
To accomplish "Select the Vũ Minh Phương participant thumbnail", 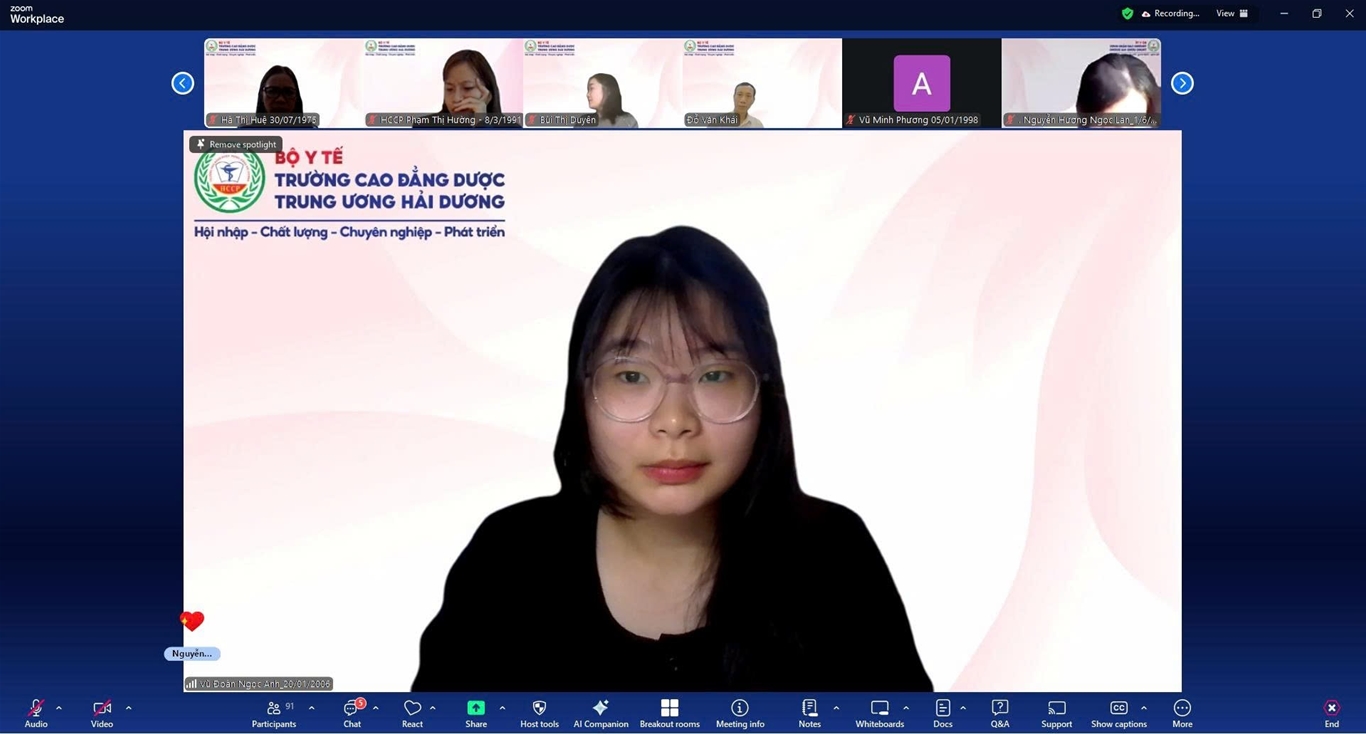I will [921, 83].
